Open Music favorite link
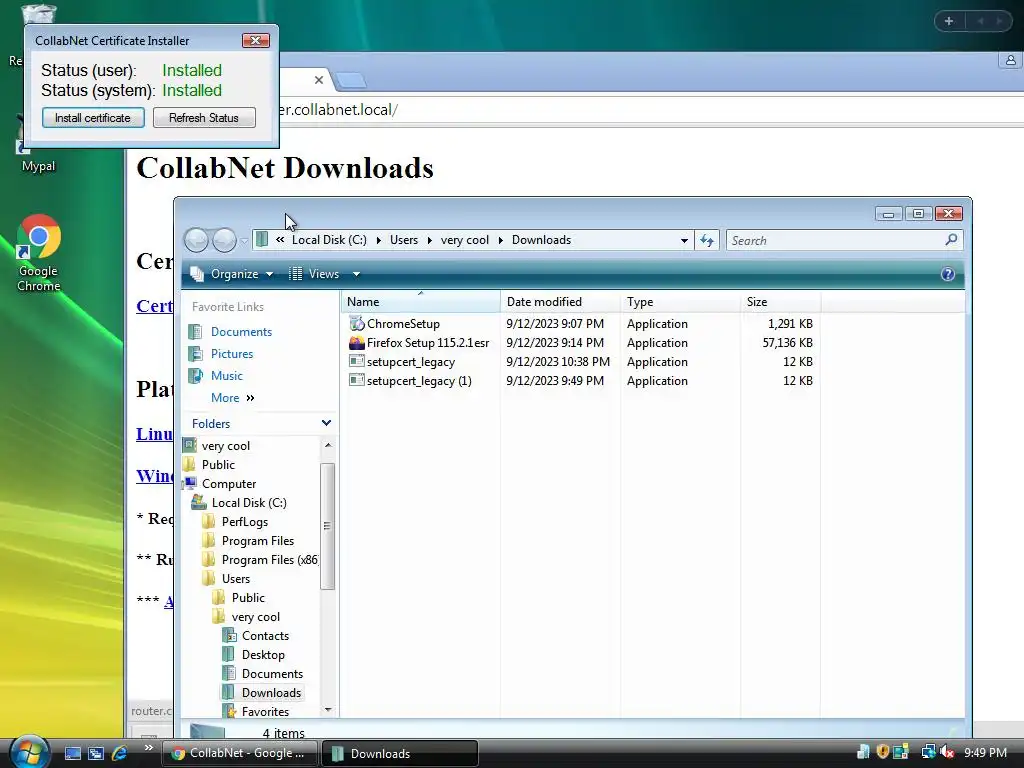The width and height of the screenshot is (1024, 768). coord(227,376)
